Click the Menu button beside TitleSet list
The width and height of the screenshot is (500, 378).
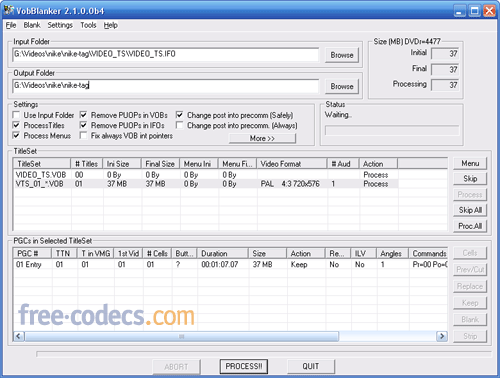(x=470, y=163)
